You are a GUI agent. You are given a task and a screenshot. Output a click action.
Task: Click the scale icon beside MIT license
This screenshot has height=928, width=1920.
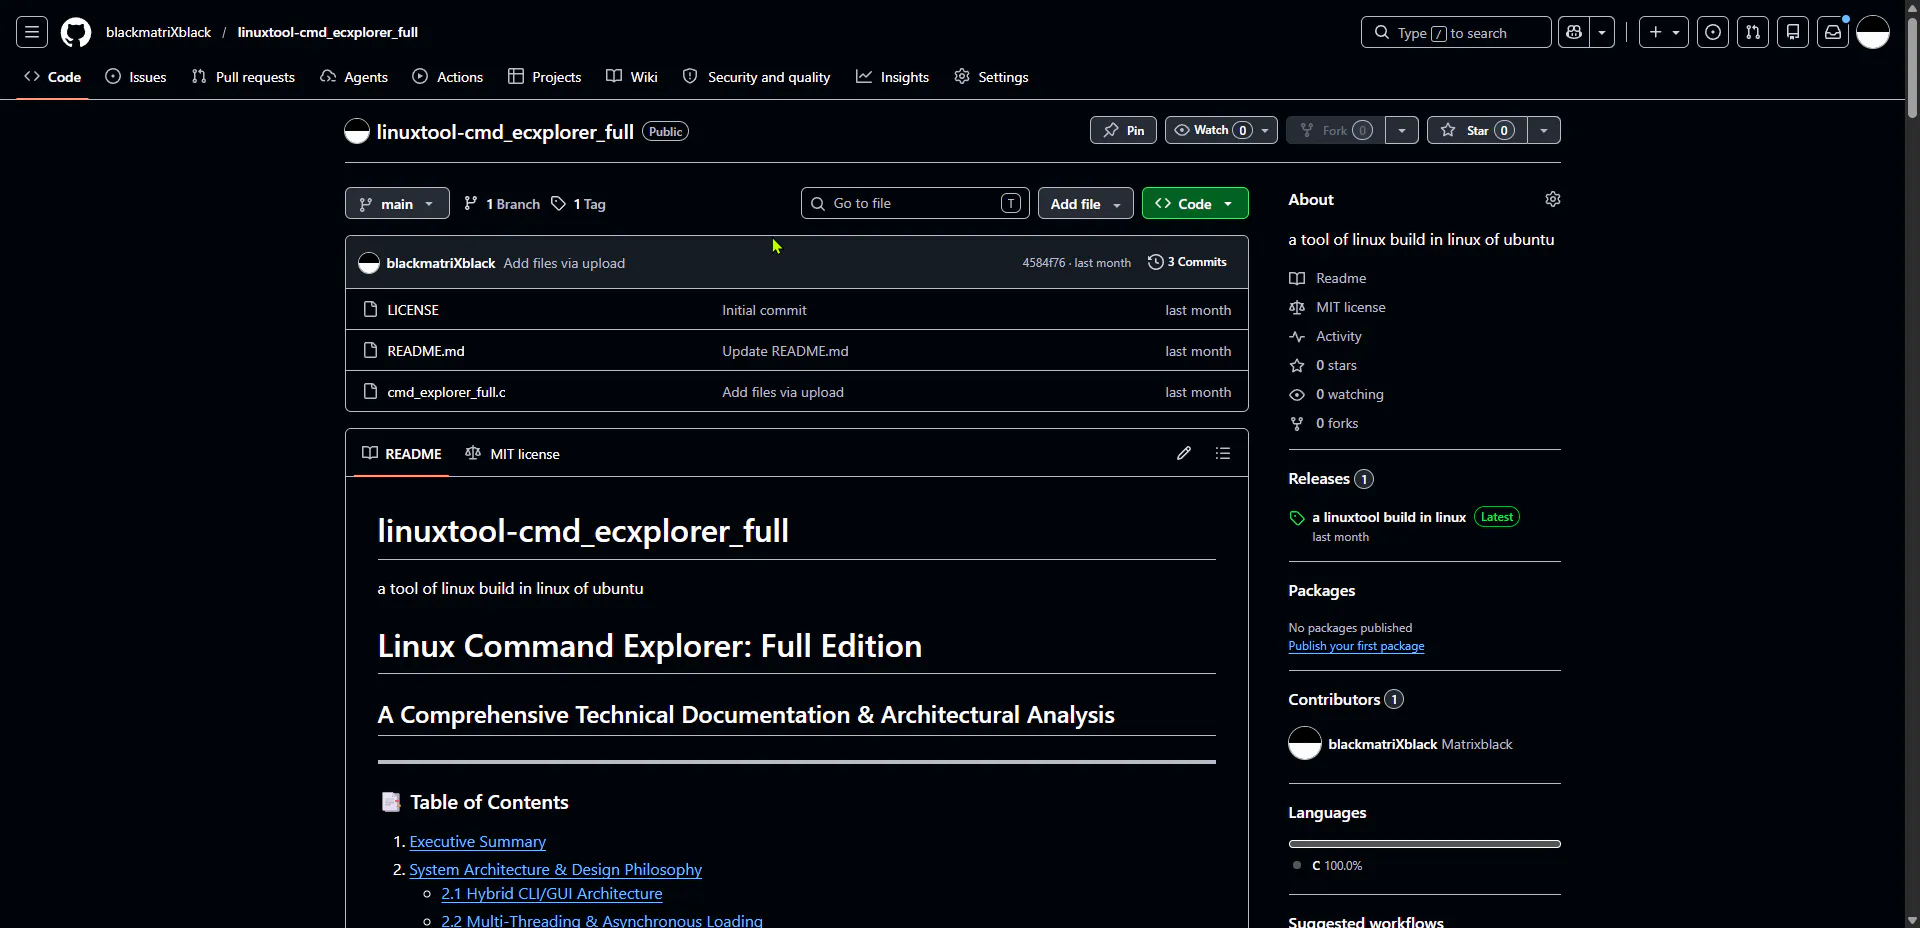(1297, 308)
